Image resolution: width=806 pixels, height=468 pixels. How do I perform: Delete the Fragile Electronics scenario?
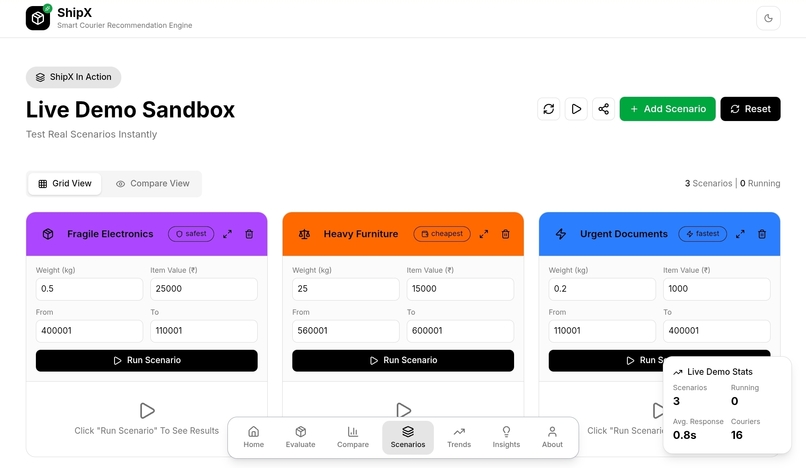coord(249,234)
